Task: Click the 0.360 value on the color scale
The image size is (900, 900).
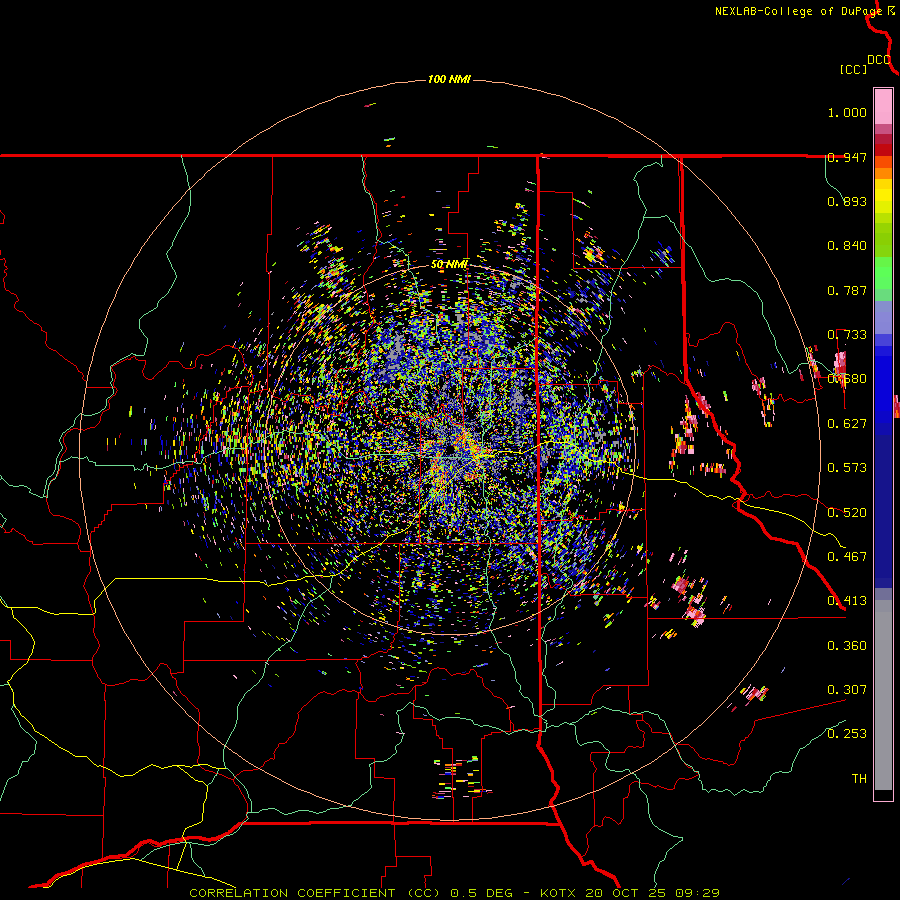Action: (847, 646)
